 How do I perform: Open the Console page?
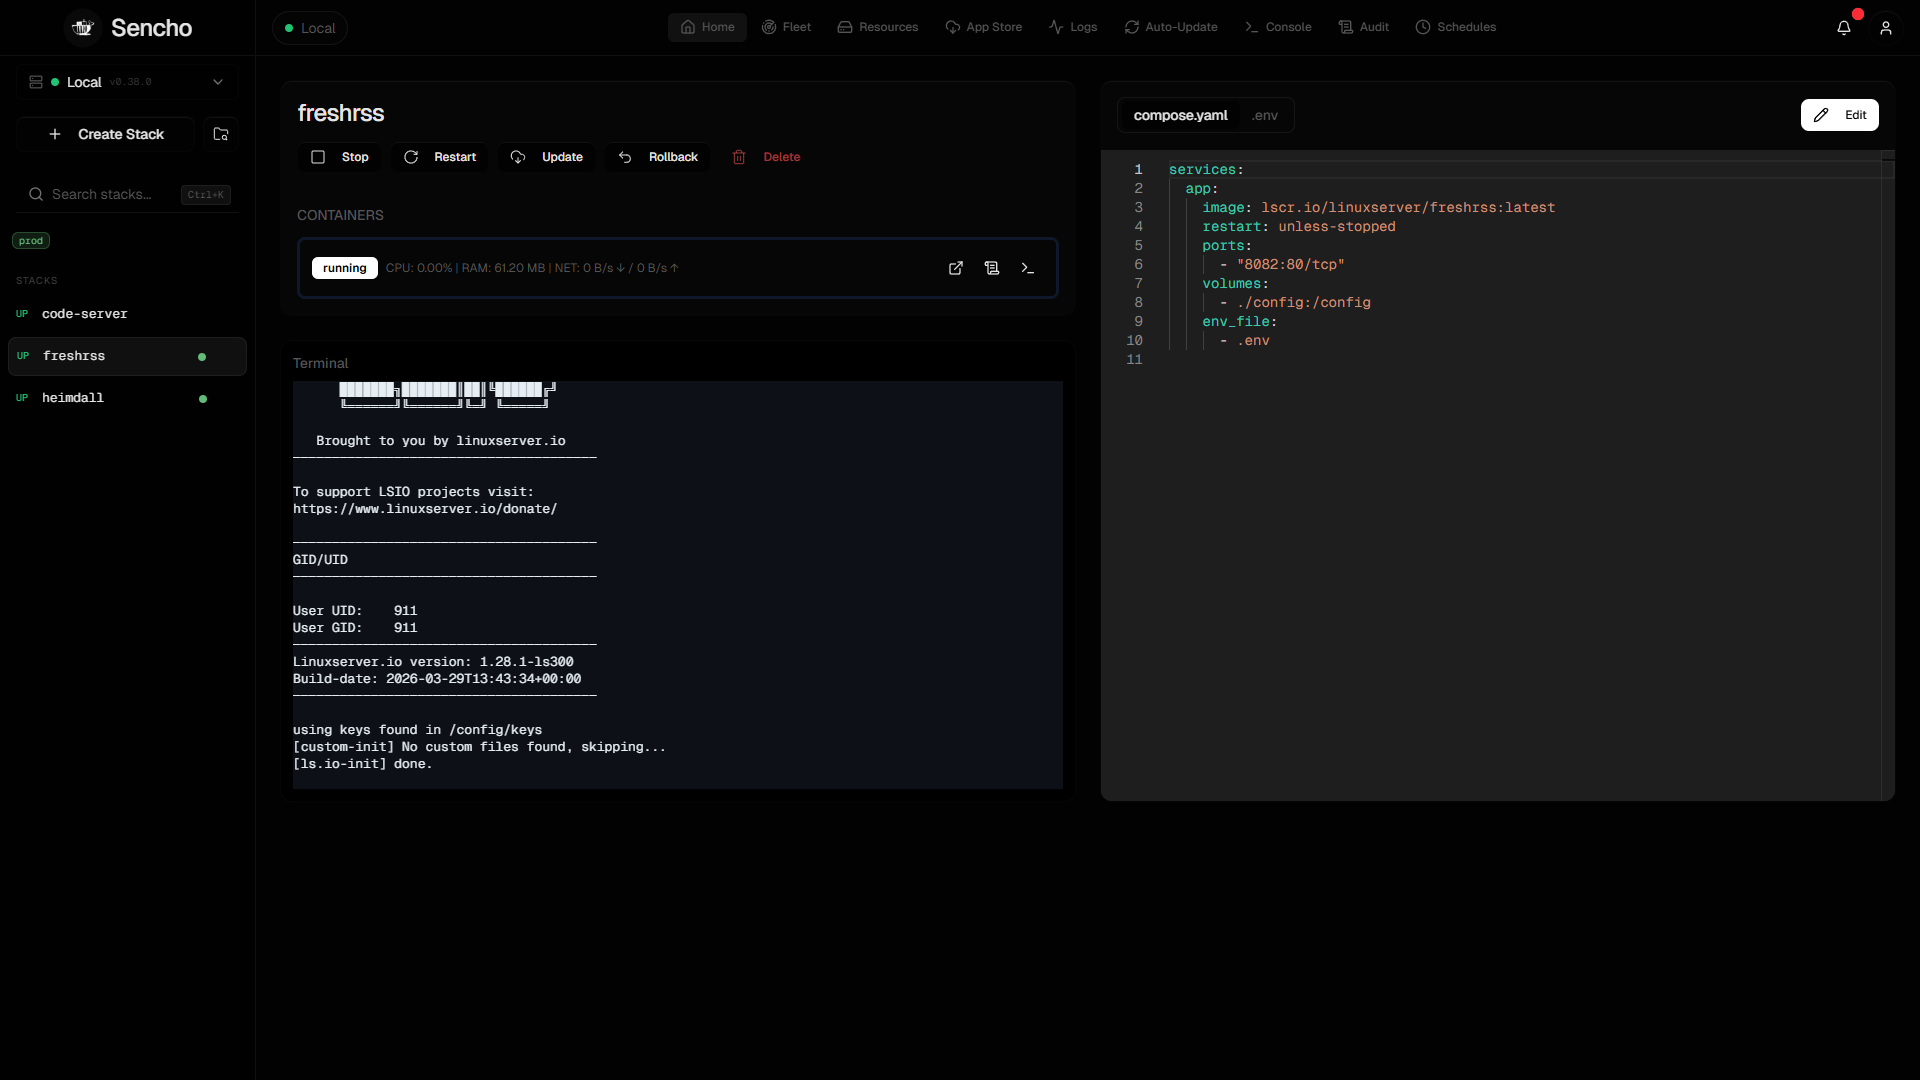[1278, 27]
